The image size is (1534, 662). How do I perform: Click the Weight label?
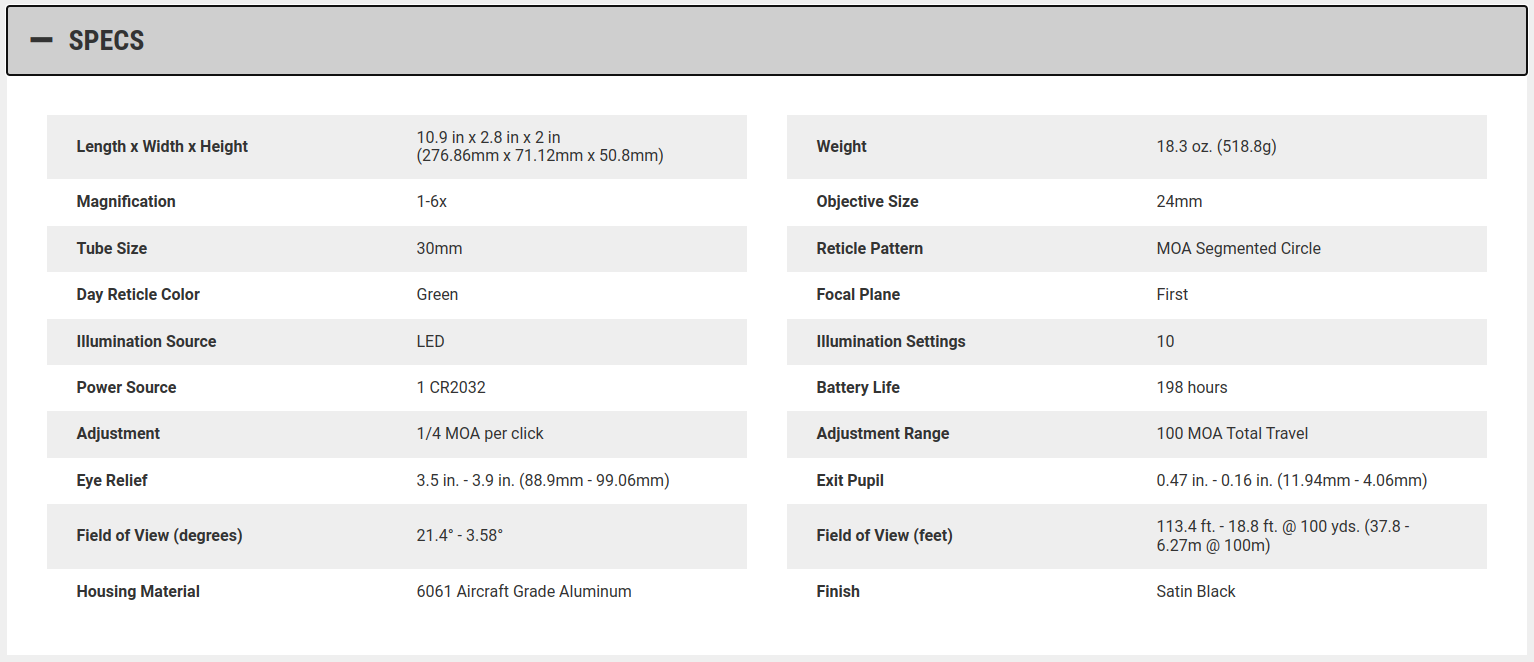[841, 147]
